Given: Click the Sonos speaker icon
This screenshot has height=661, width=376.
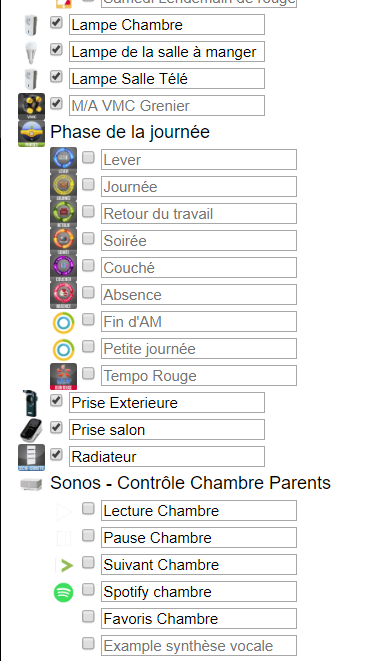Looking at the screenshot, I should 31,484.
